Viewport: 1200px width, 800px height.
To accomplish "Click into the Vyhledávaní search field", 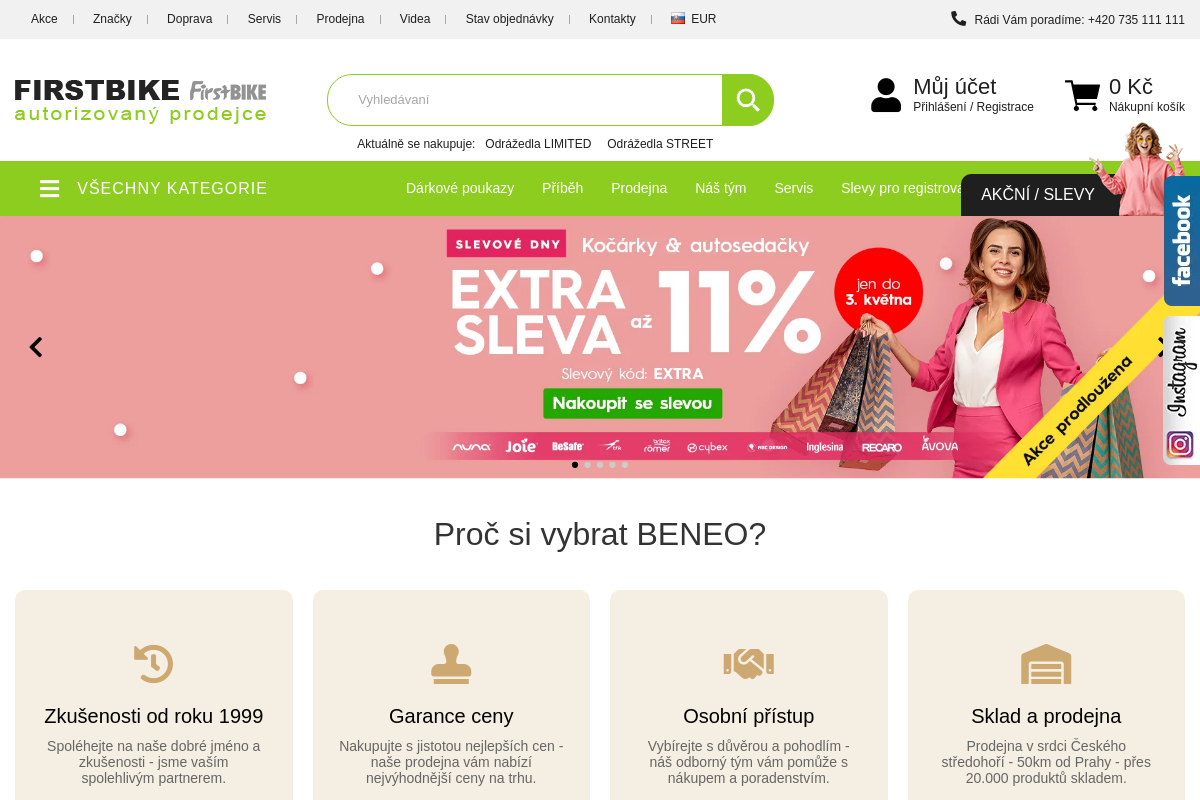I will point(525,100).
